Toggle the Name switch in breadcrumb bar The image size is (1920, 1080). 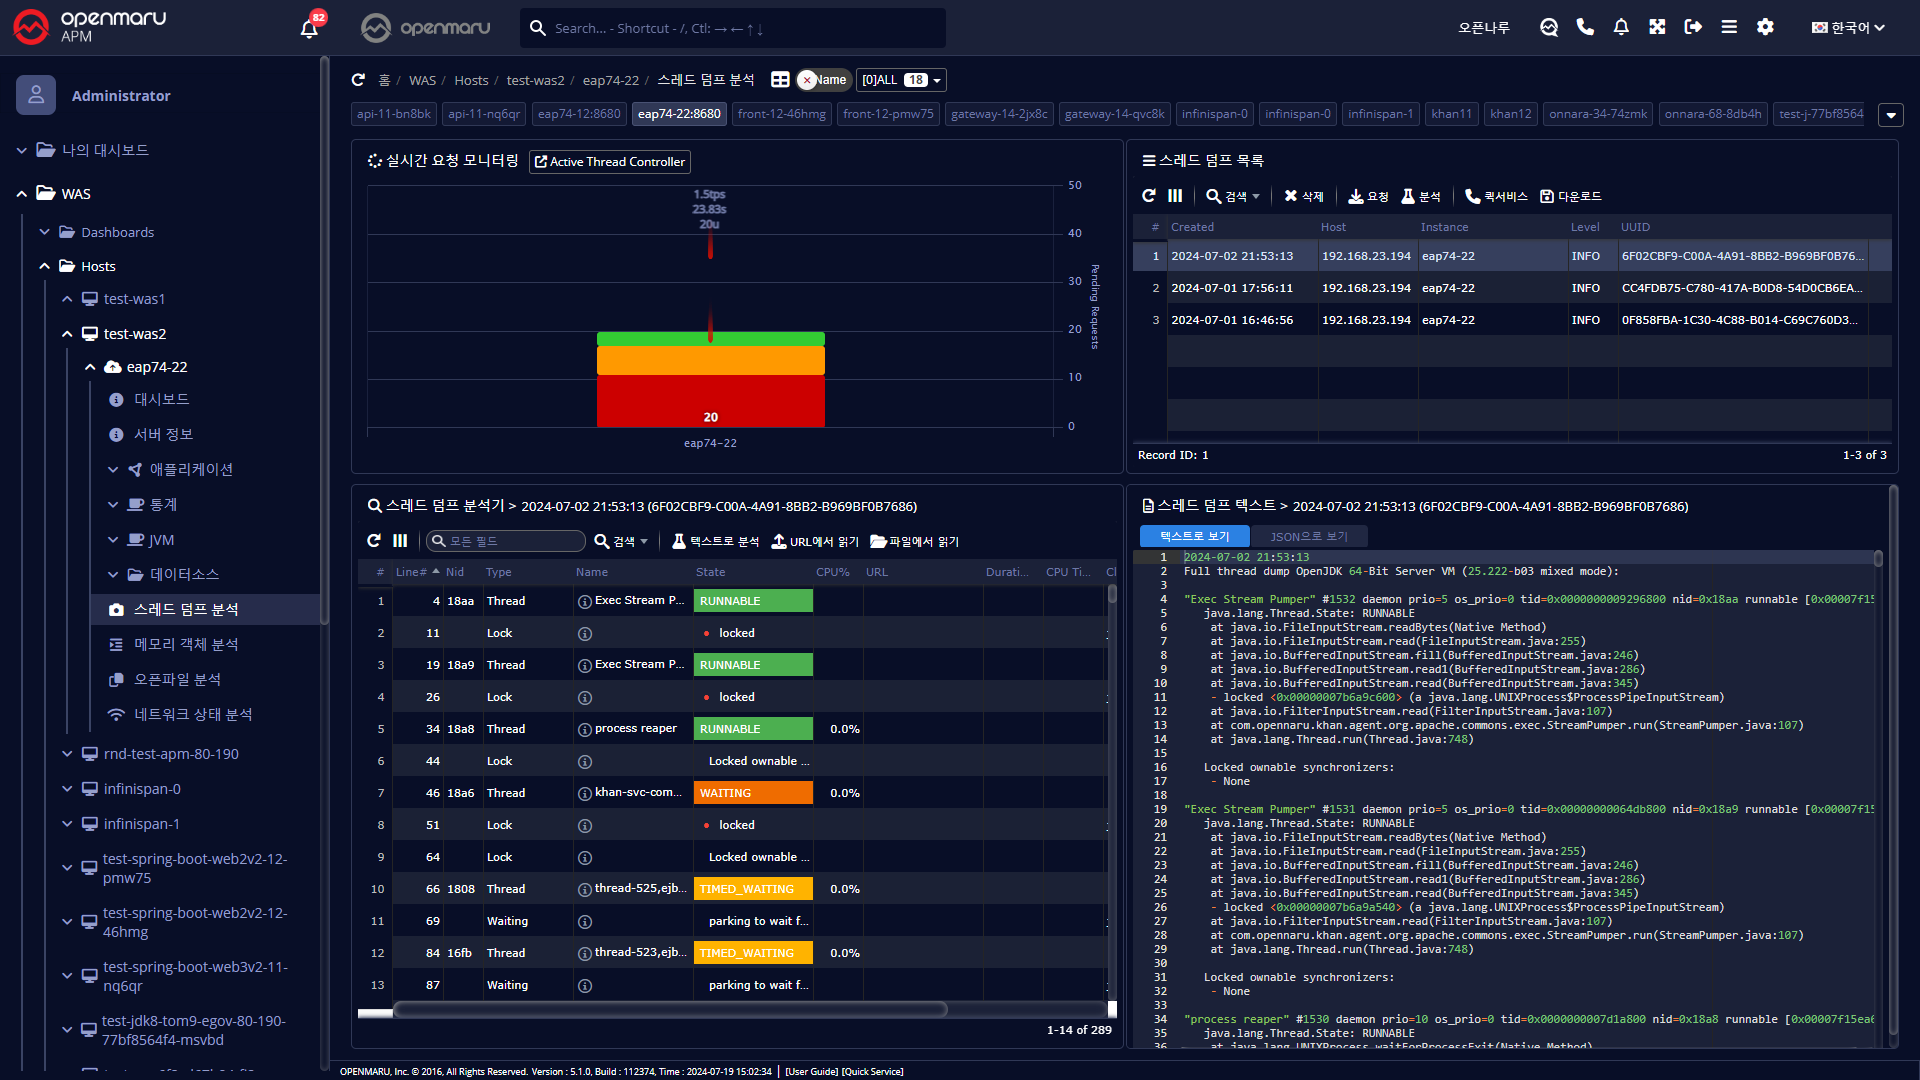click(822, 80)
